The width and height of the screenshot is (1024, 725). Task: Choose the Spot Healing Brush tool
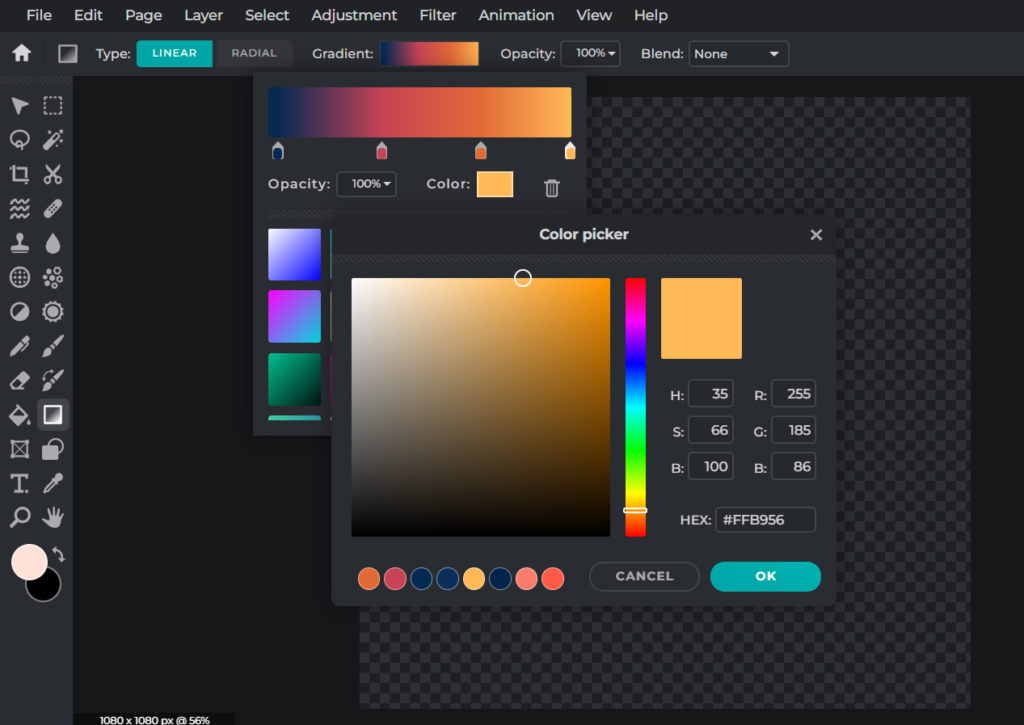tap(52, 209)
